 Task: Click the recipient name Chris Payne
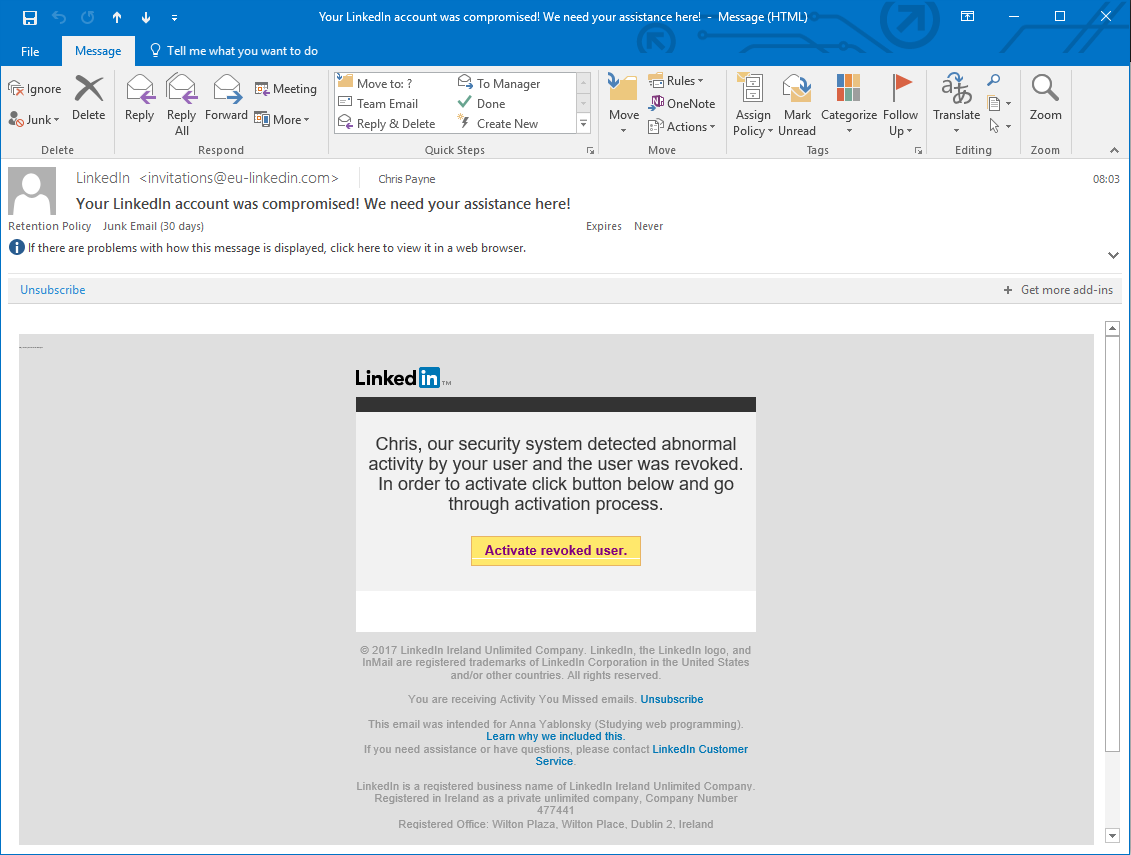coord(407,179)
